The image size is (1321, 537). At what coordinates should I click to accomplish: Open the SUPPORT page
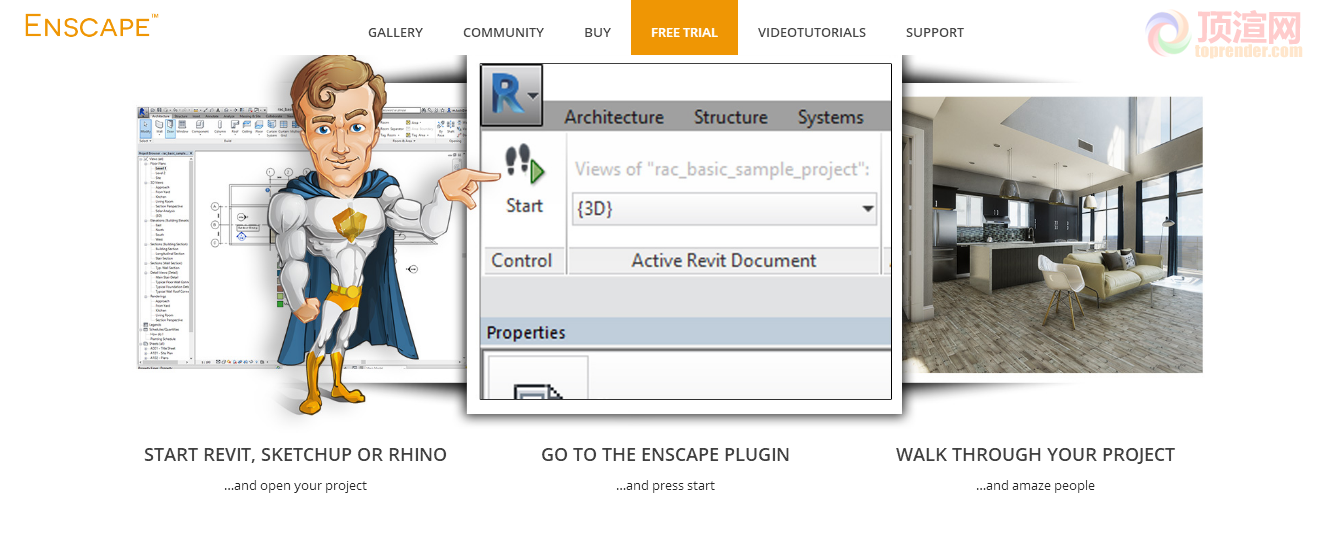tap(935, 32)
